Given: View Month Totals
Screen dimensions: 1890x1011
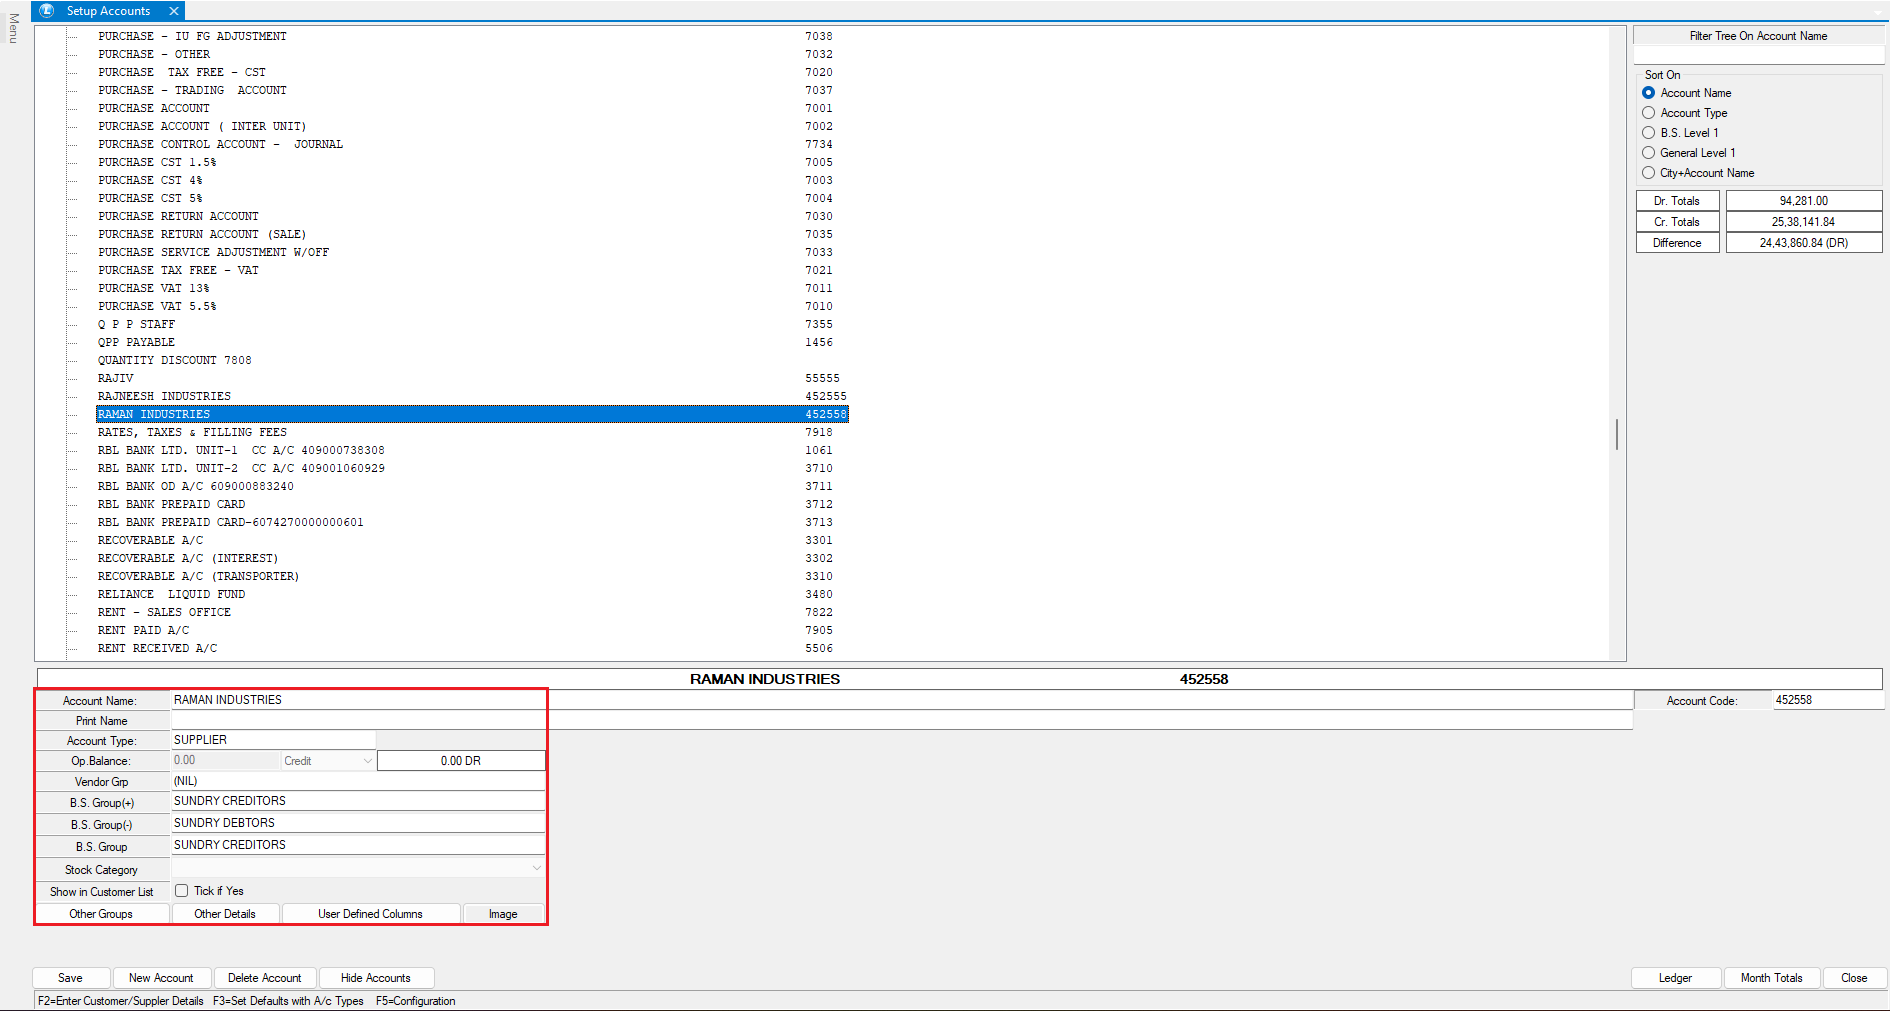Looking at the screenshot, I should click(1771, 978).
